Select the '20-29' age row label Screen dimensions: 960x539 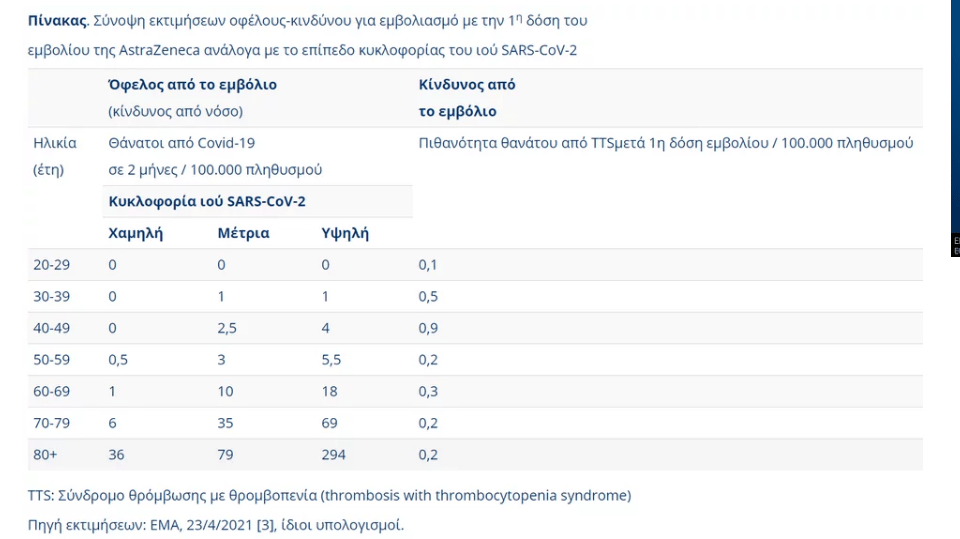(51, 265)
